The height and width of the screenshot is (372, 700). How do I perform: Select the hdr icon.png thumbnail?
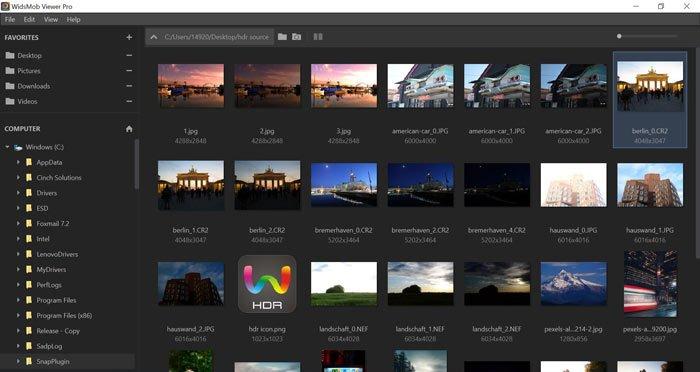[x=267, y=284]
